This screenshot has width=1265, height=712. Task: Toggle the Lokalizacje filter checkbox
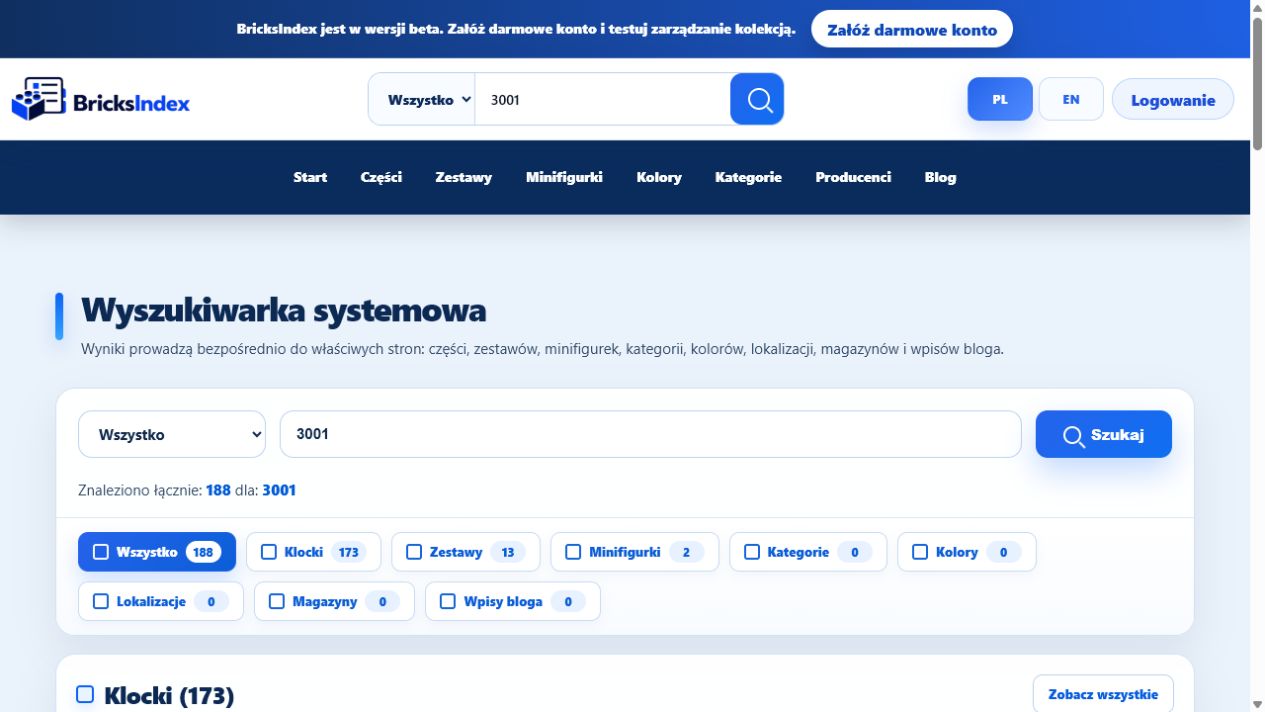(101, 601)
